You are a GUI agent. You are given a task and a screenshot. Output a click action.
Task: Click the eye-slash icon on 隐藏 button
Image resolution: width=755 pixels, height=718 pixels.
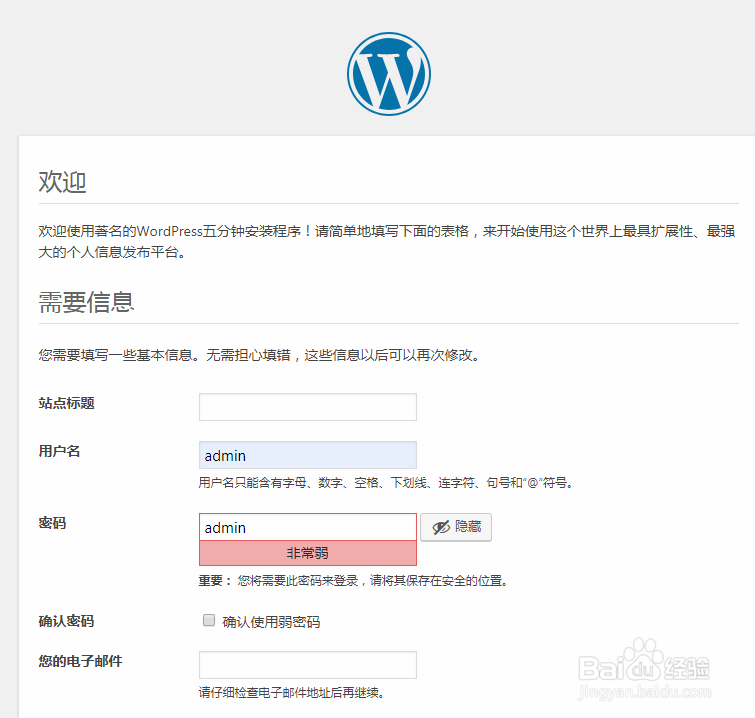(x=441, y=527)
